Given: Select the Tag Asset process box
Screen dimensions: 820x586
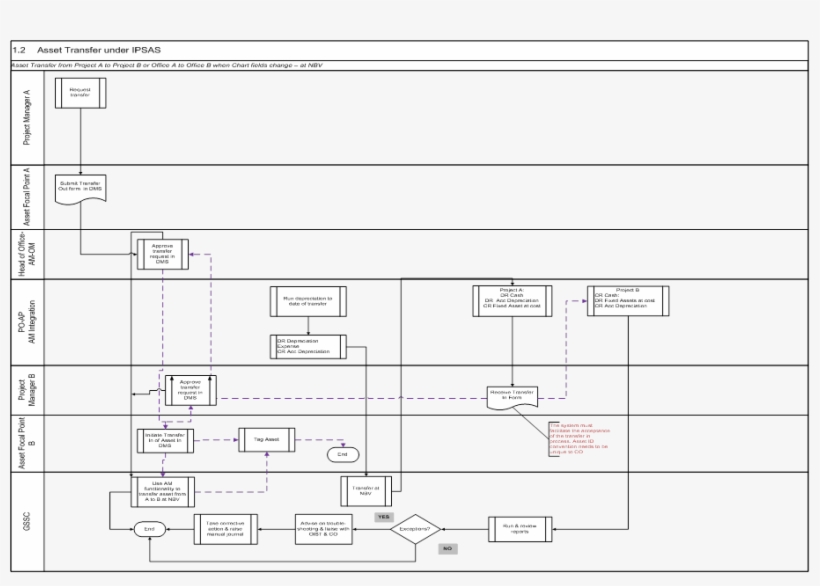Looking at the screenshot, I should click(265, 437).
